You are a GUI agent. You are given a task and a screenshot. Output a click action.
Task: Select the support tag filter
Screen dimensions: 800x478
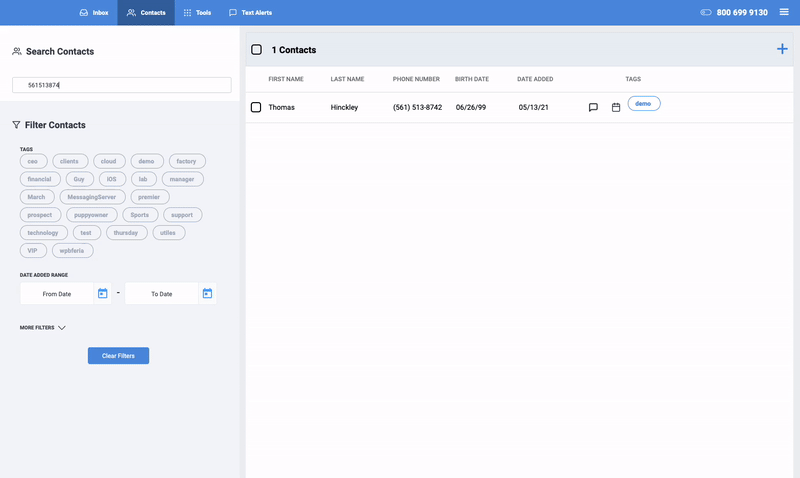point(182,215)
